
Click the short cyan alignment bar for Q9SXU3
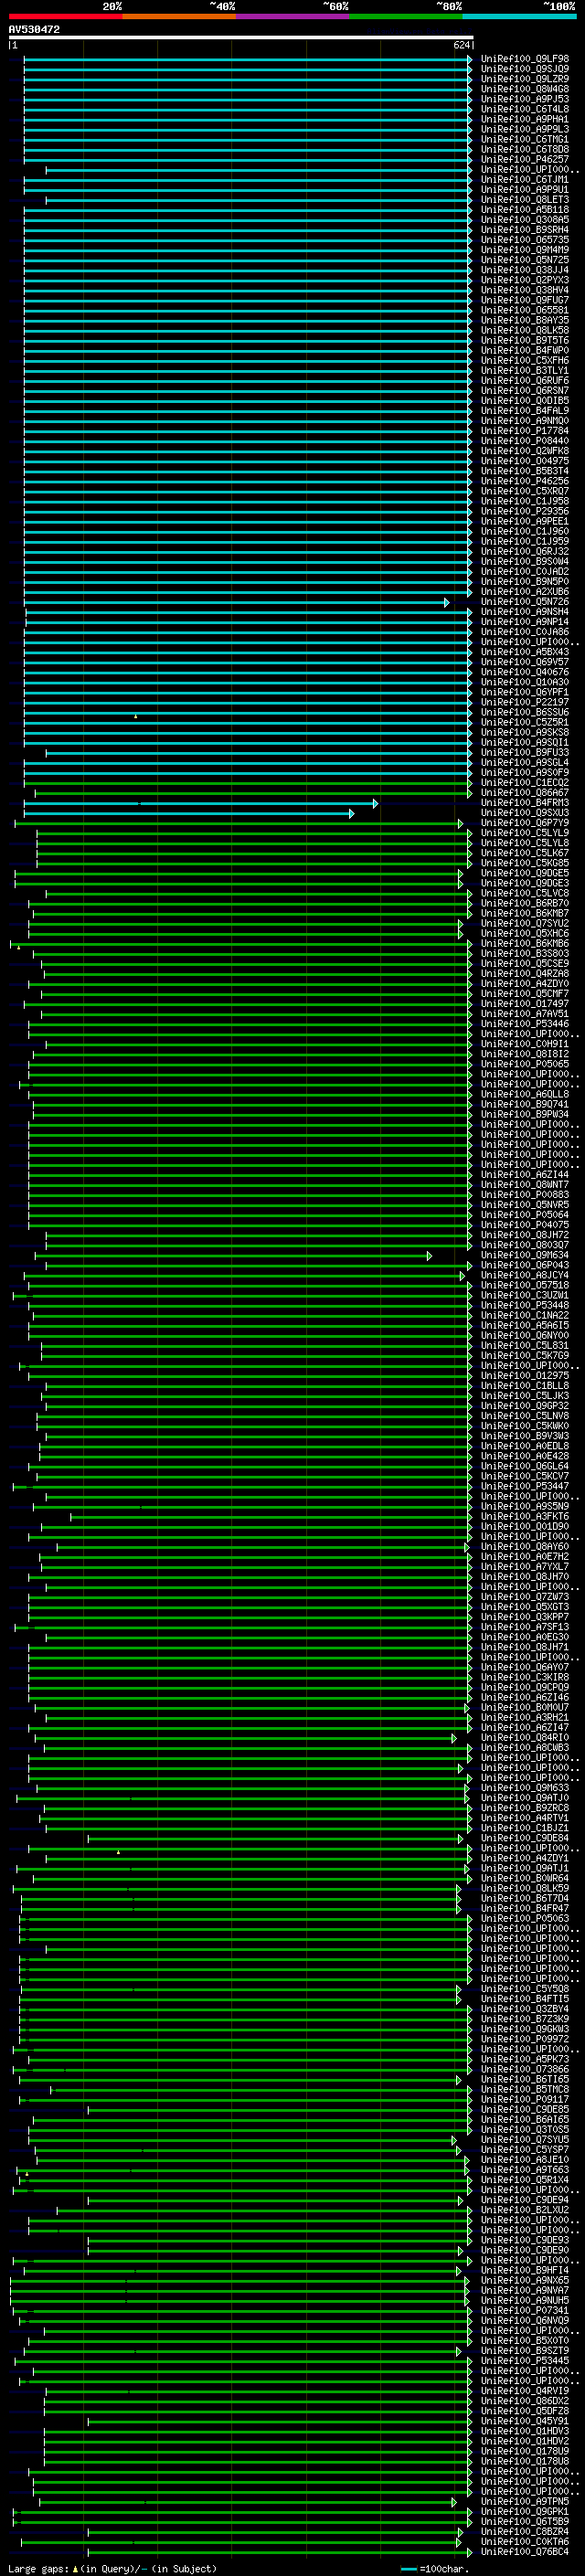pyautogui.click(x=189, y=813)
